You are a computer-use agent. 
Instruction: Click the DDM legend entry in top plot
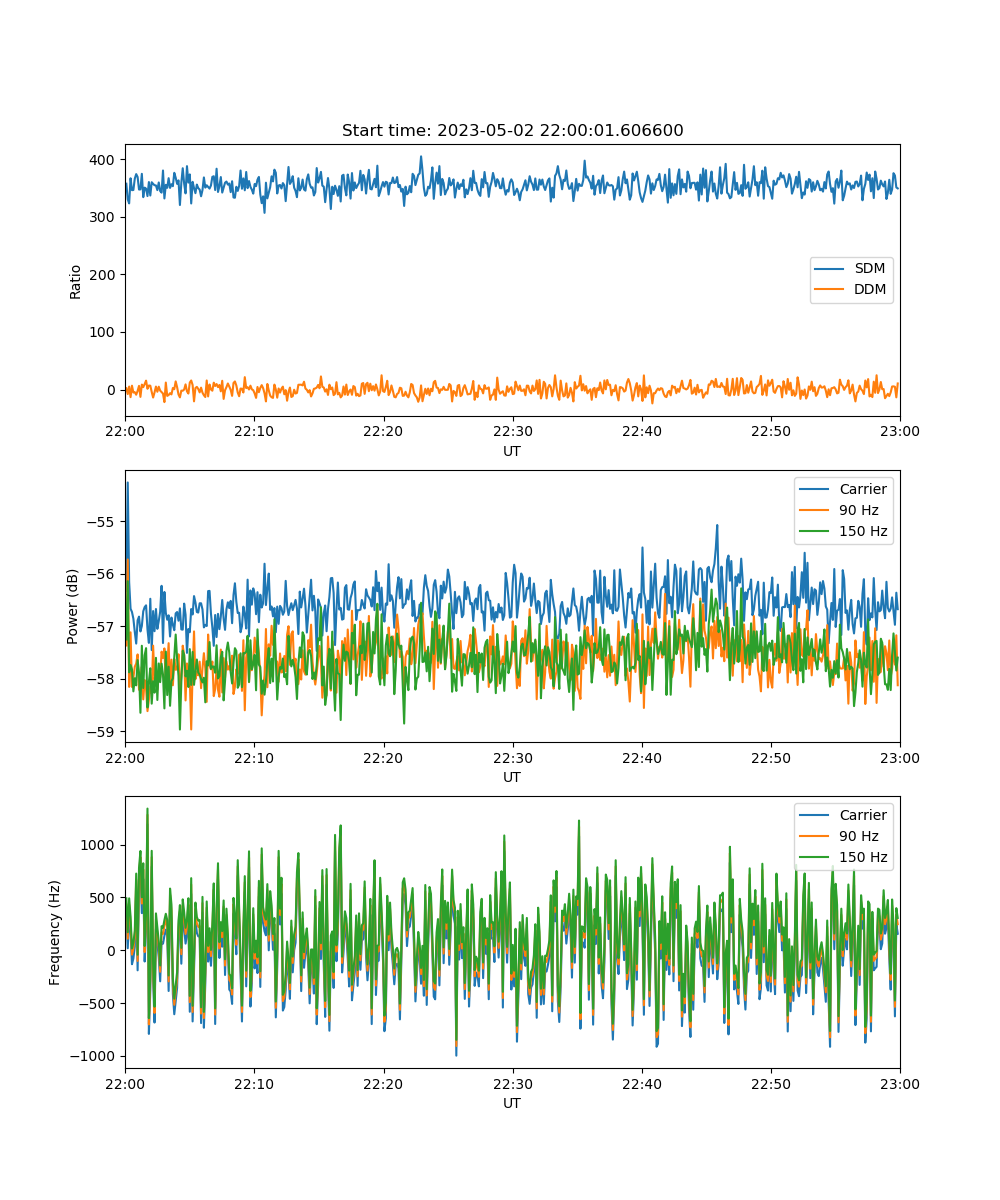[869, 289]
